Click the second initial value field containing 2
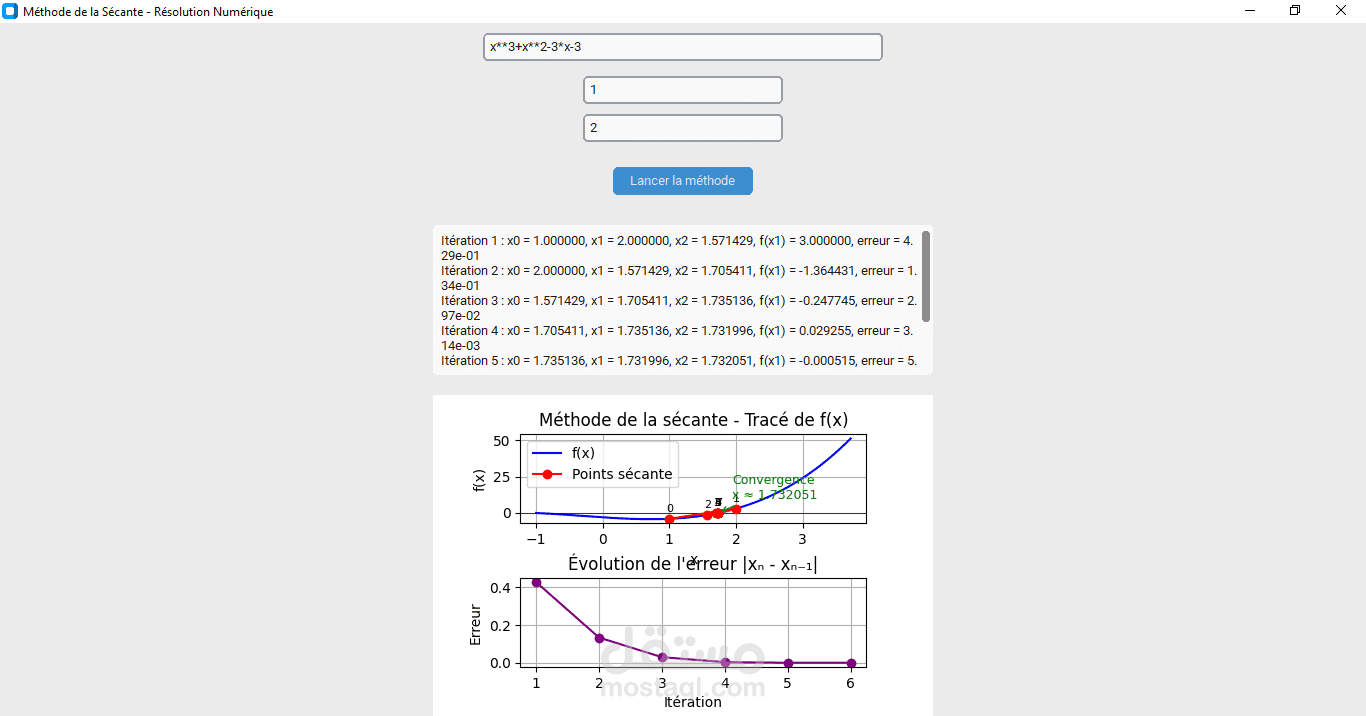 pyautogui.click(x=683, y=128)
